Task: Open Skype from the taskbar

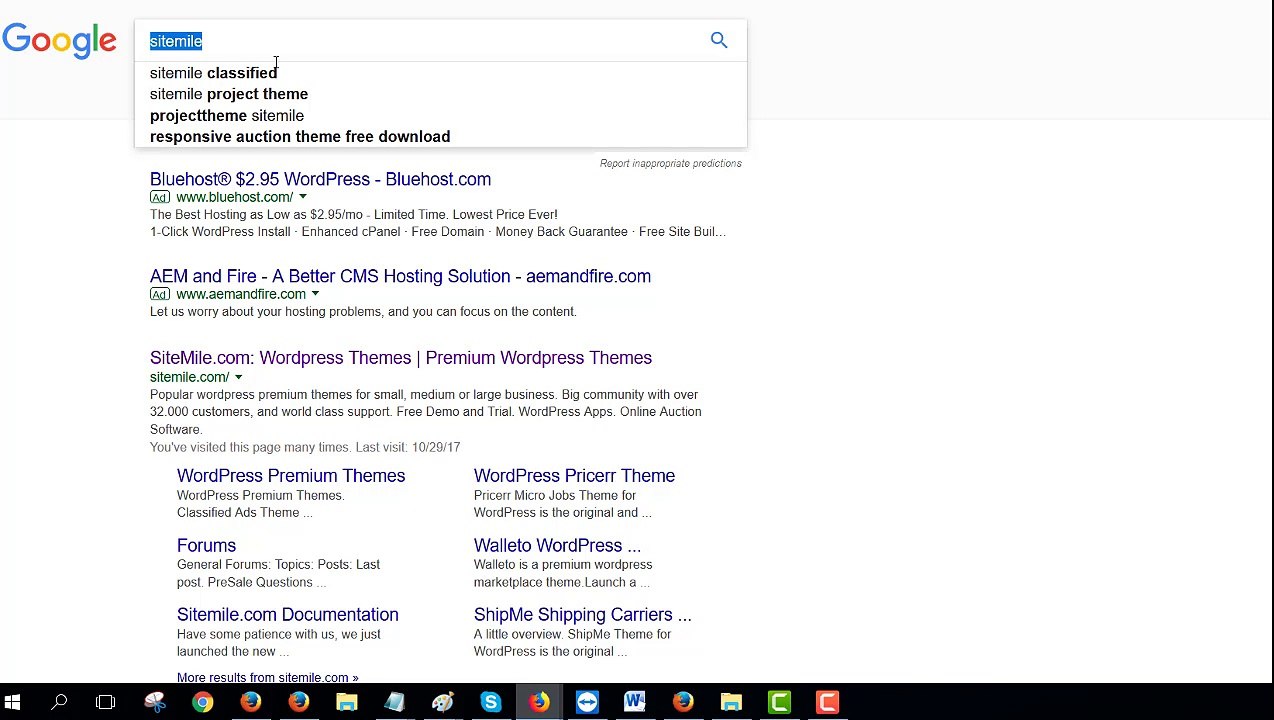Action: 490,702
